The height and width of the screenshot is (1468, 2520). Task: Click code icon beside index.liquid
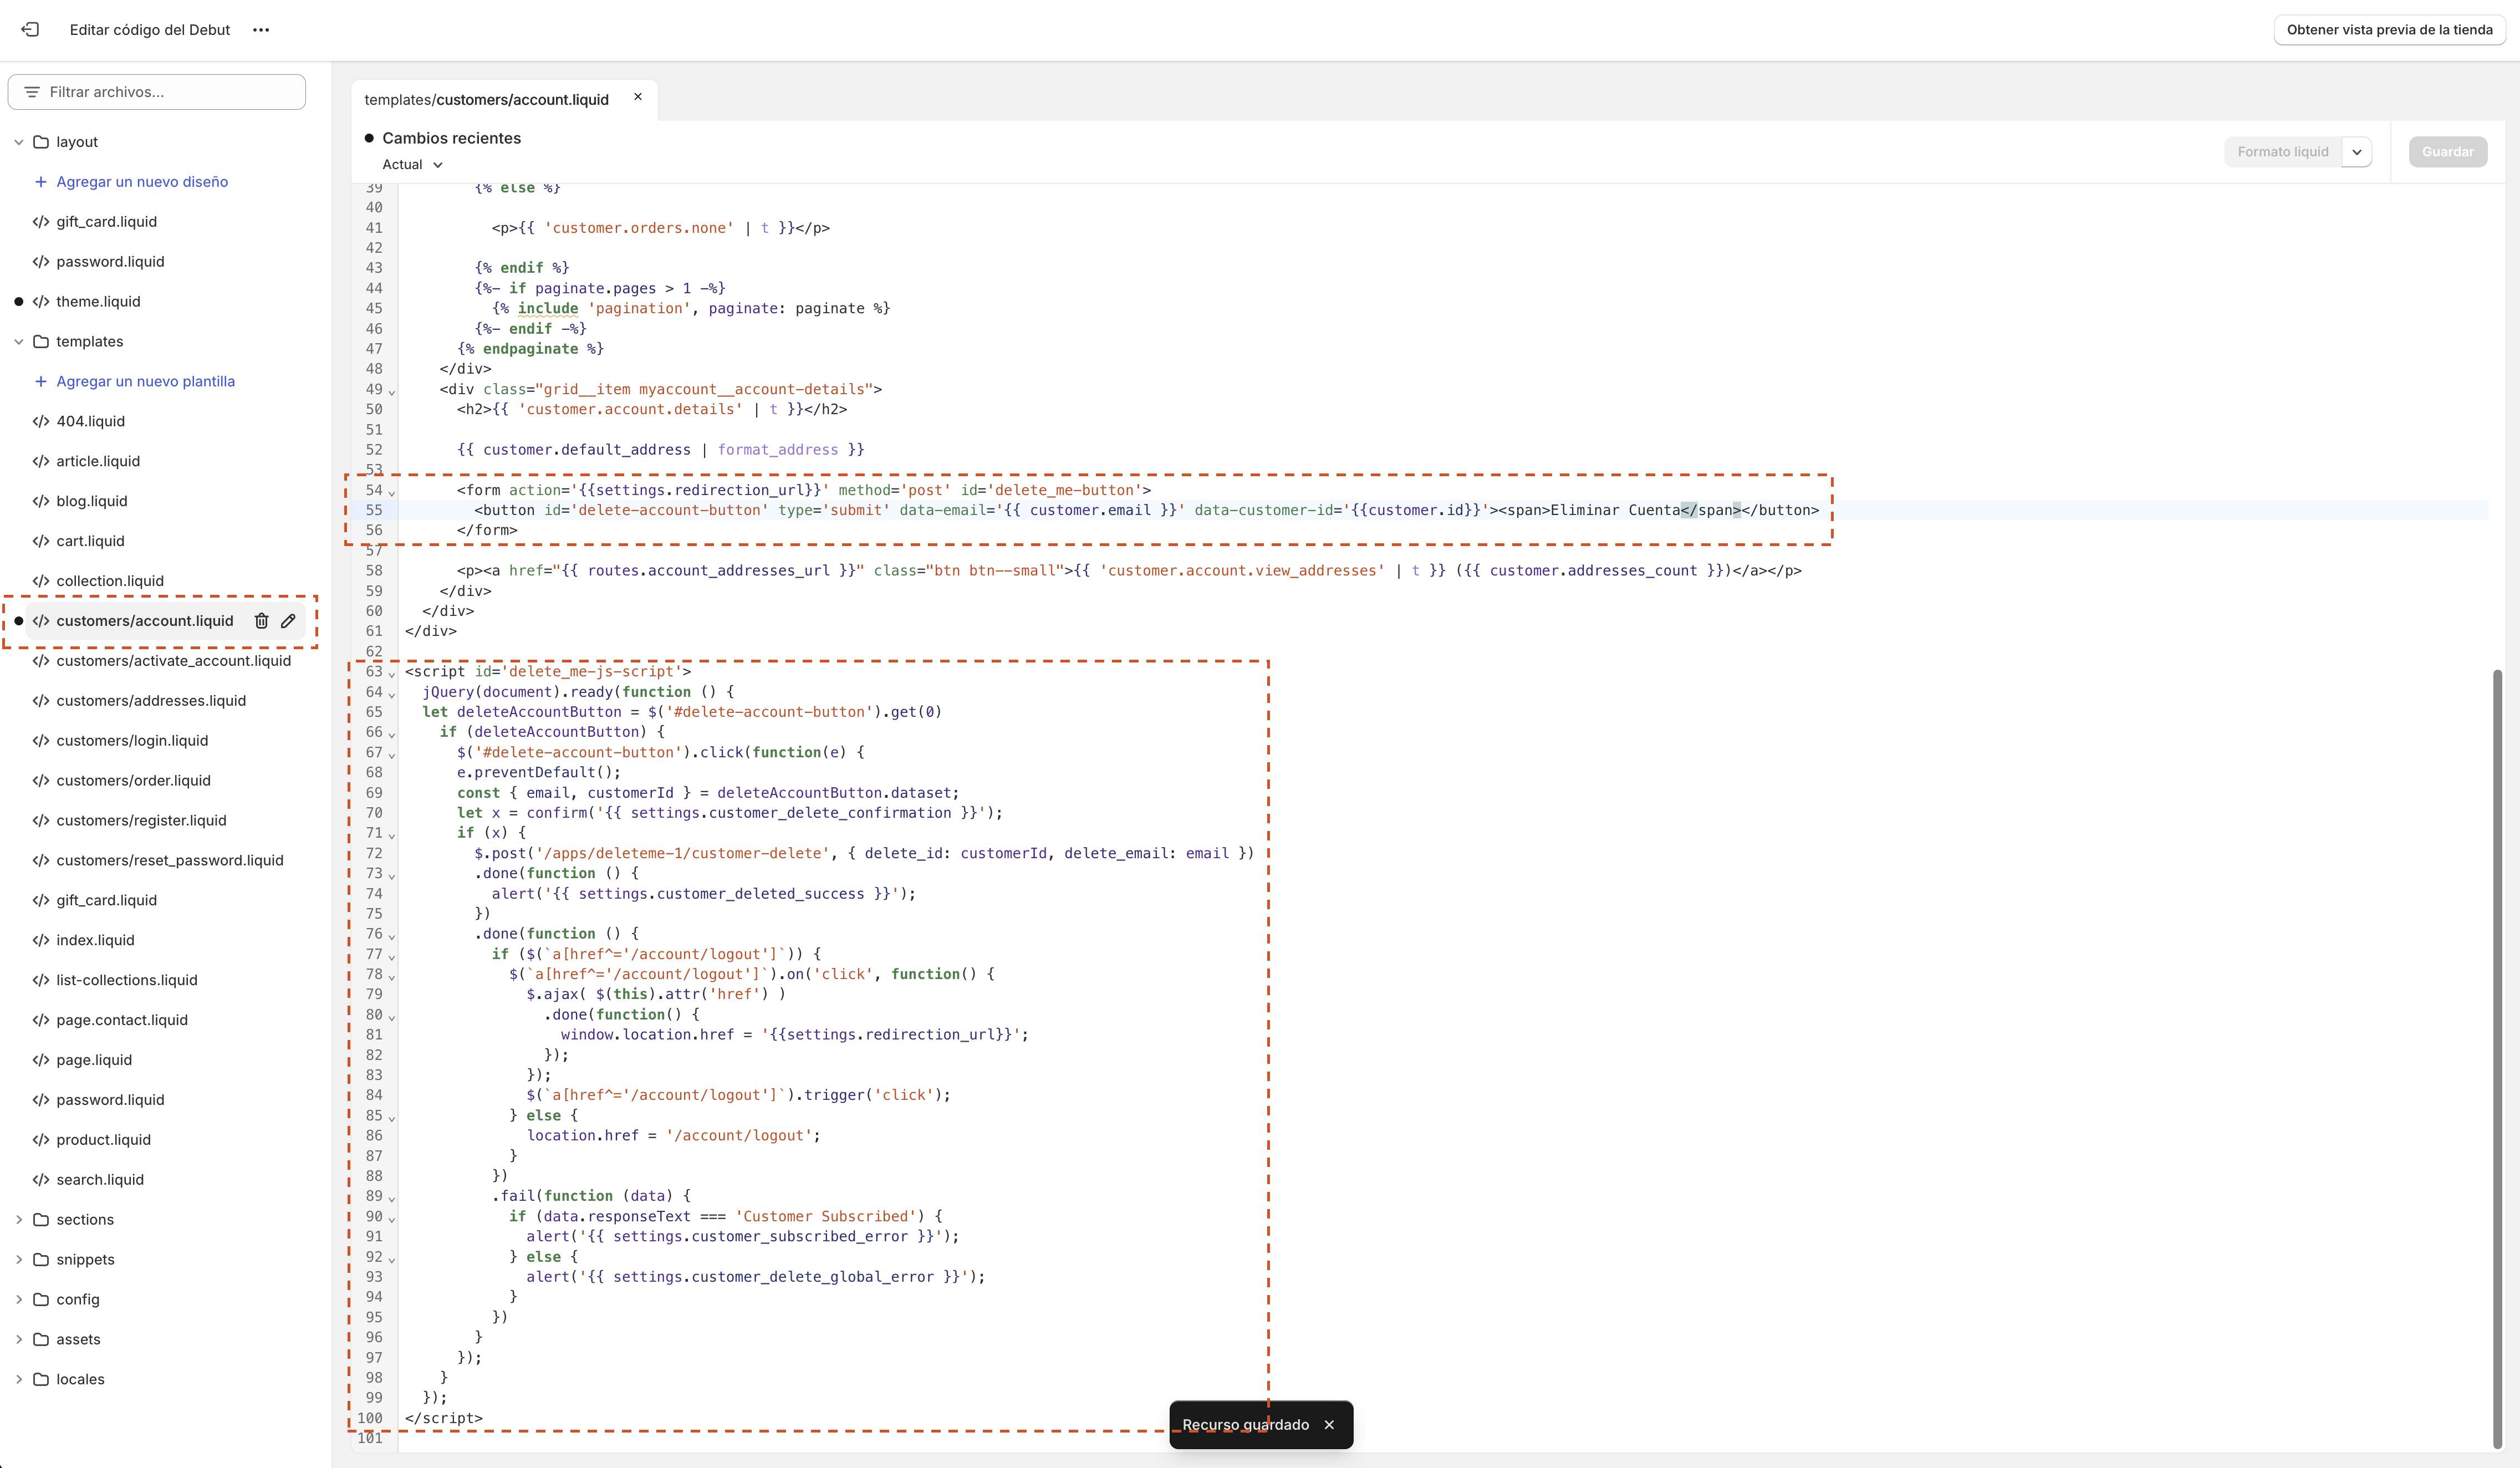[x=41, y=940]
